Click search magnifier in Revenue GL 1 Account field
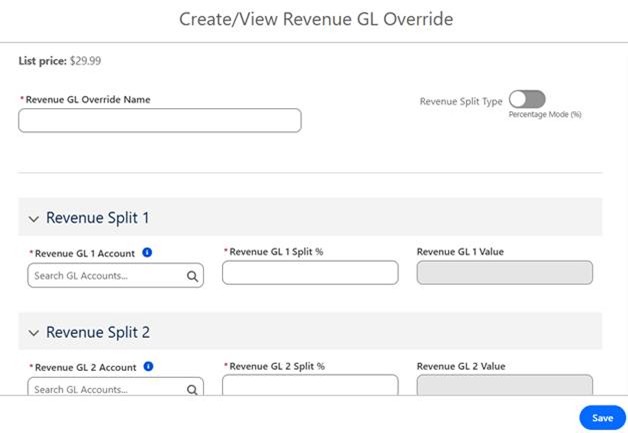 (192, 276)
